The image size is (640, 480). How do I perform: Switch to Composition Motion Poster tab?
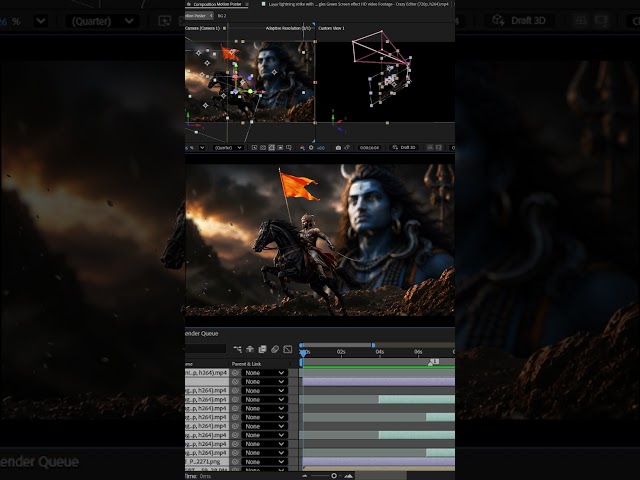tap(217, 4)
